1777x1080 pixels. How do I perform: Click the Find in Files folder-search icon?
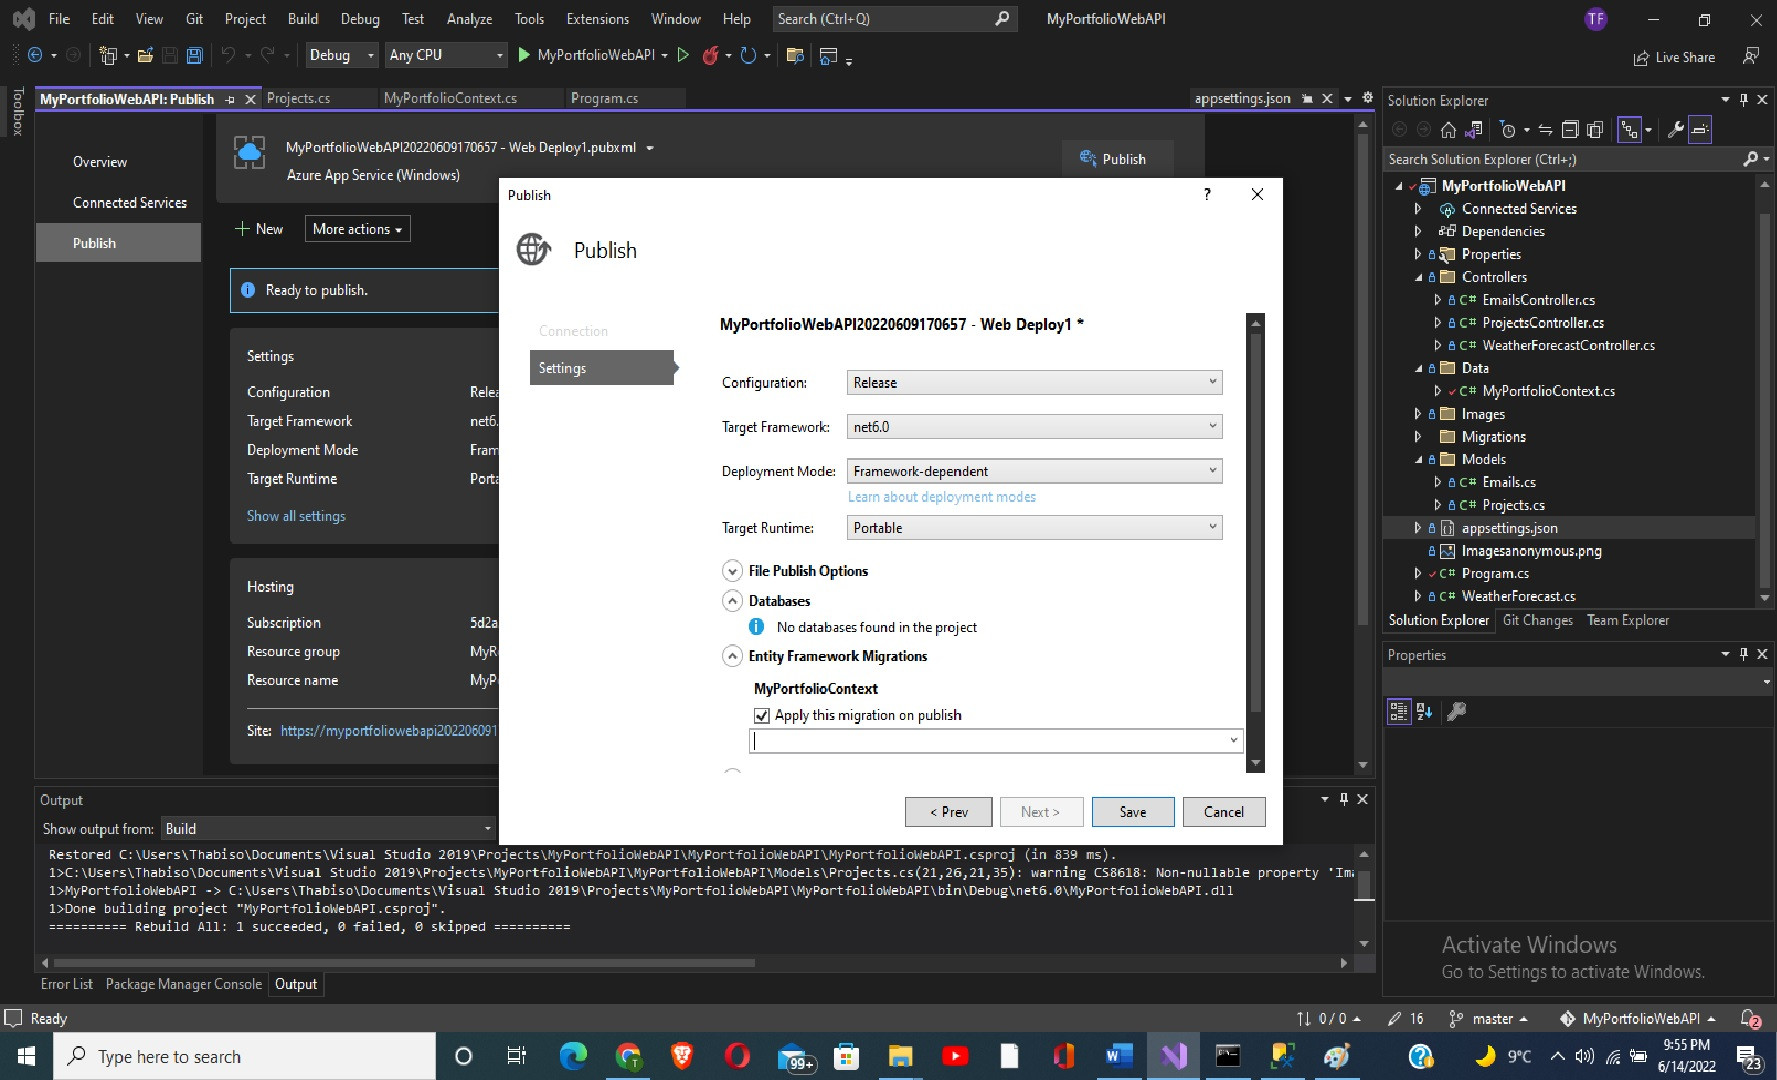pyautogui.click(x=795, y=55)
